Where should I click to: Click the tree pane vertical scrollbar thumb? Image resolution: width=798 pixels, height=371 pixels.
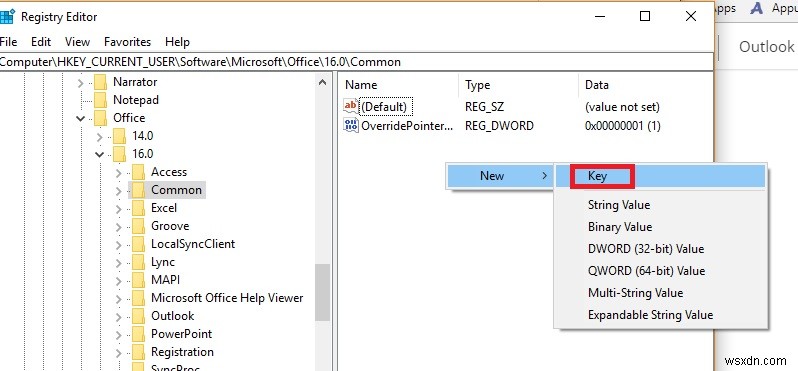pyautogui.click(x=322, y=293)
